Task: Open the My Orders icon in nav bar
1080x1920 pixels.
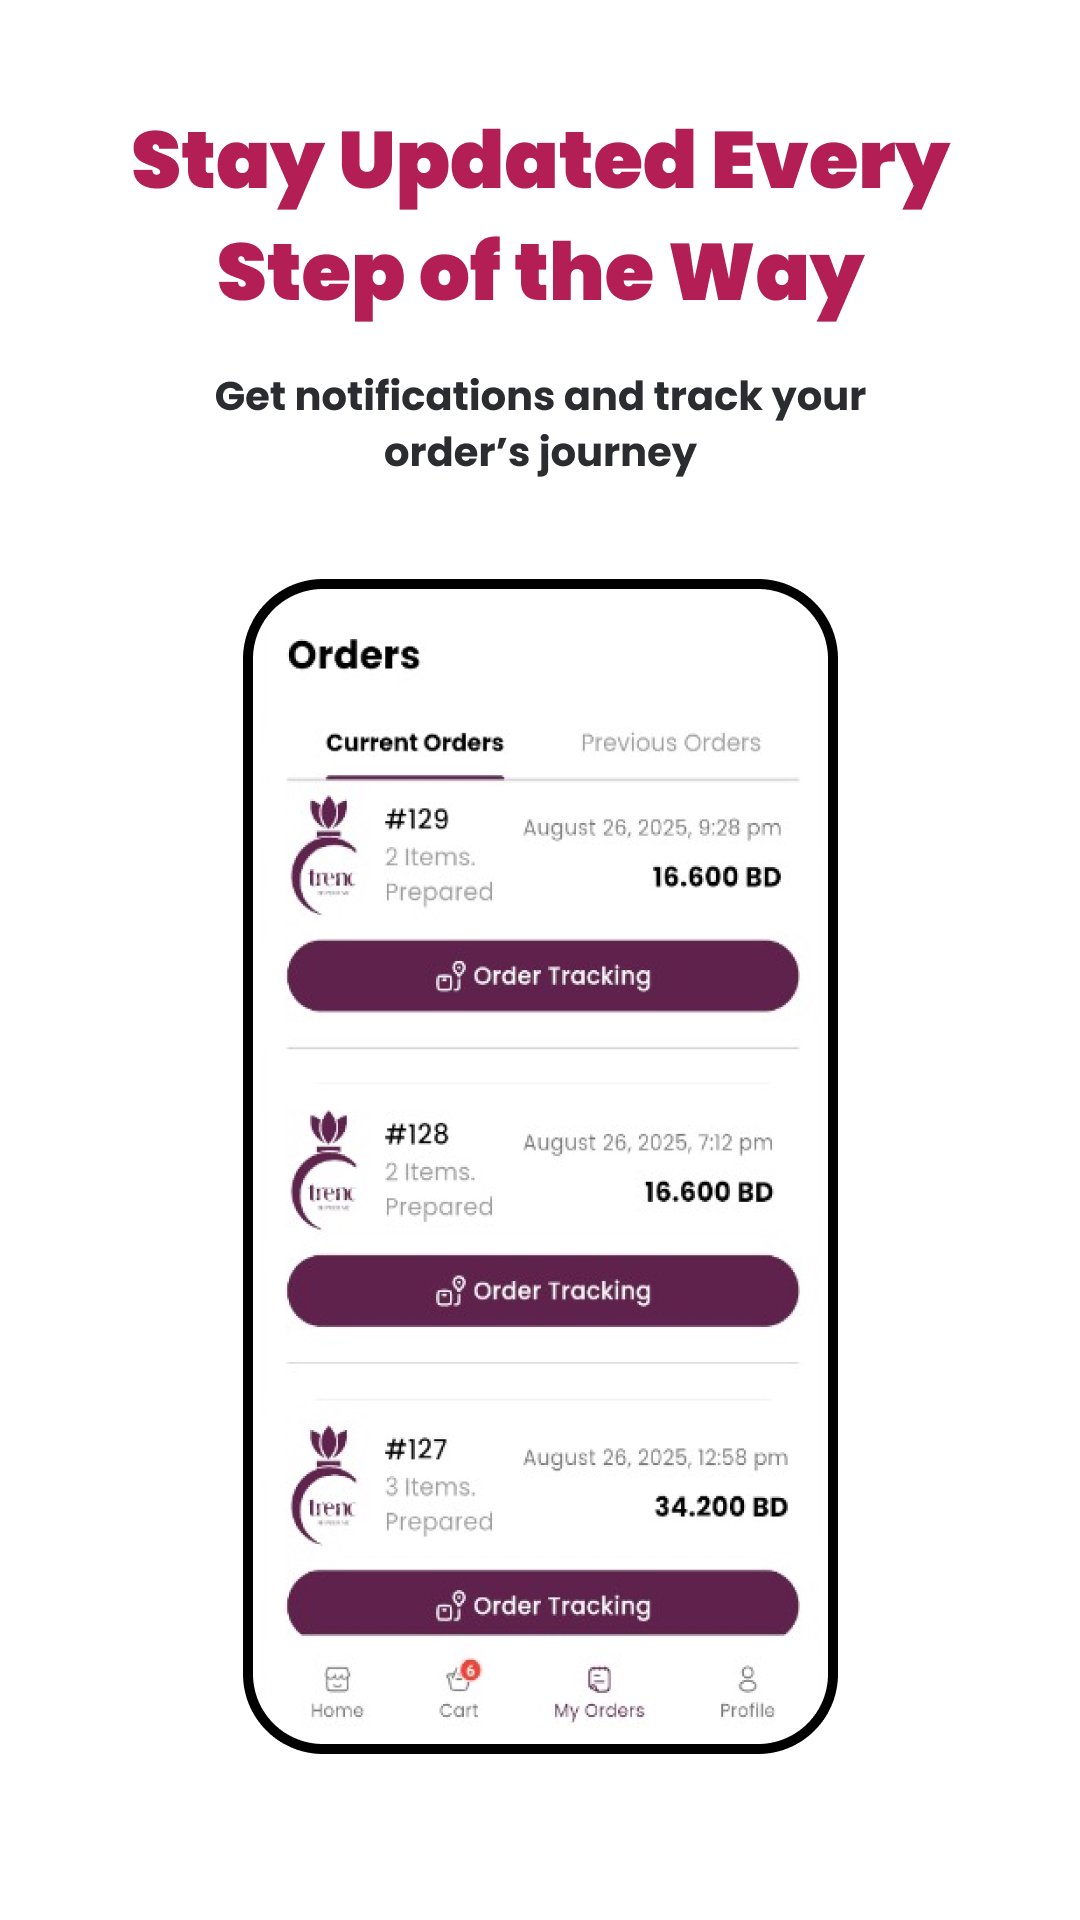Action: pyautogui.click(x=599, y=1679)
